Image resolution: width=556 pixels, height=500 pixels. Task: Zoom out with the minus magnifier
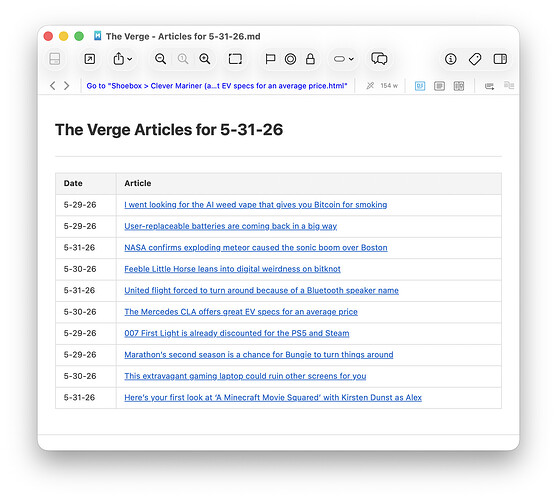(x=160, y=59)
